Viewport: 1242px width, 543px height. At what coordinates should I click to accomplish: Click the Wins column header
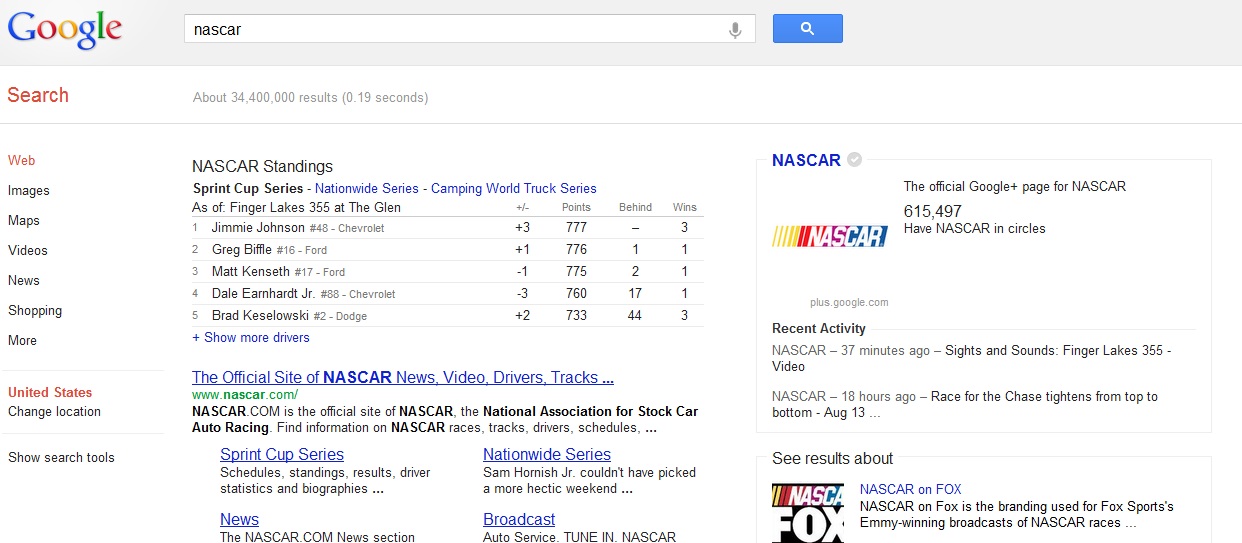point(685,207)
